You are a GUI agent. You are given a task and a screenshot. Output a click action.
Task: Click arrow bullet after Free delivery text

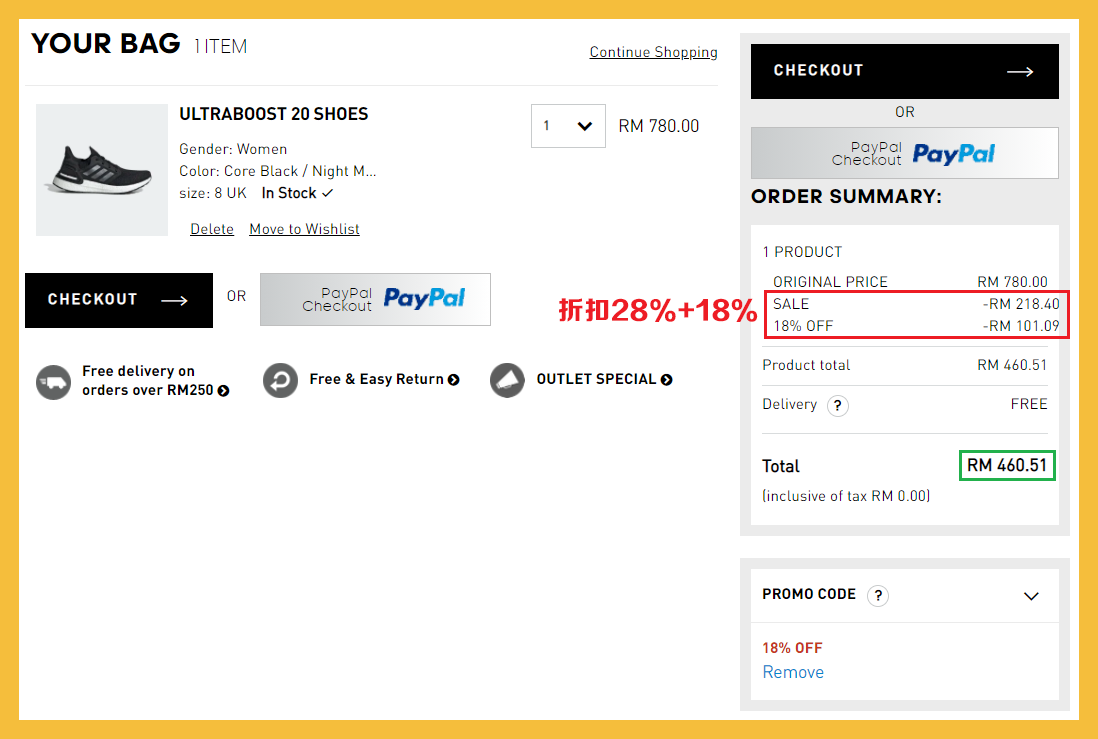pos(224,391)
